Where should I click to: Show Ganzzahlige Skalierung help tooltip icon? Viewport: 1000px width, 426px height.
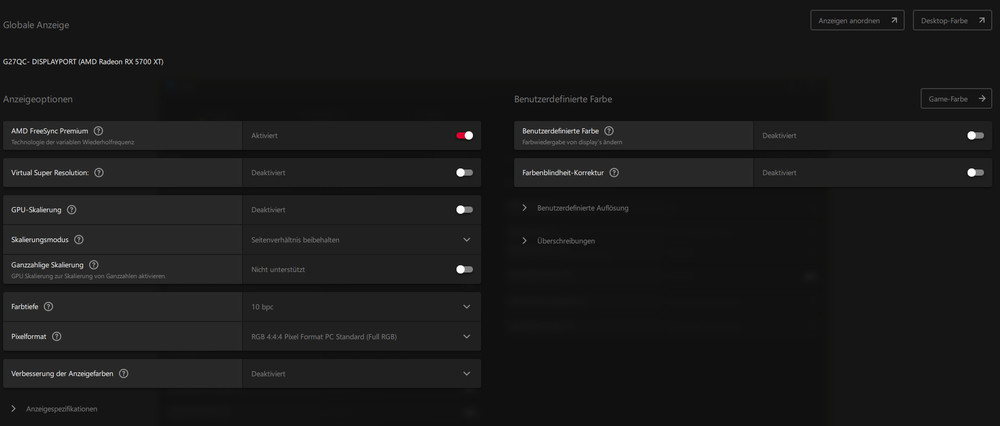coord(94,265)
